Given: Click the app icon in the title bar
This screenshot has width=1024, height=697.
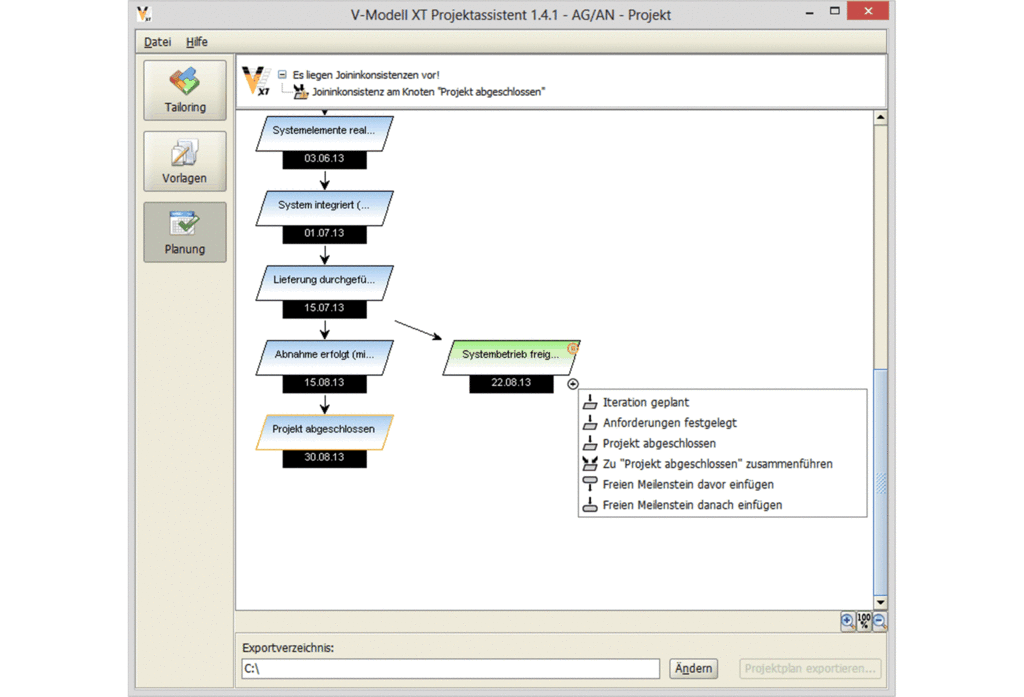Looking at the screenshot, I should [144, 14].
